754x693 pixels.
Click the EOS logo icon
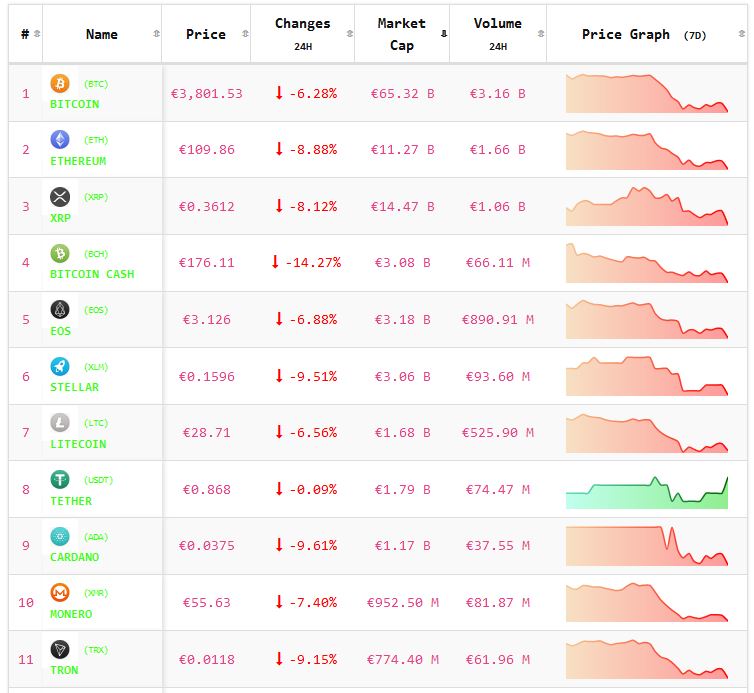[x=60, y=309]
